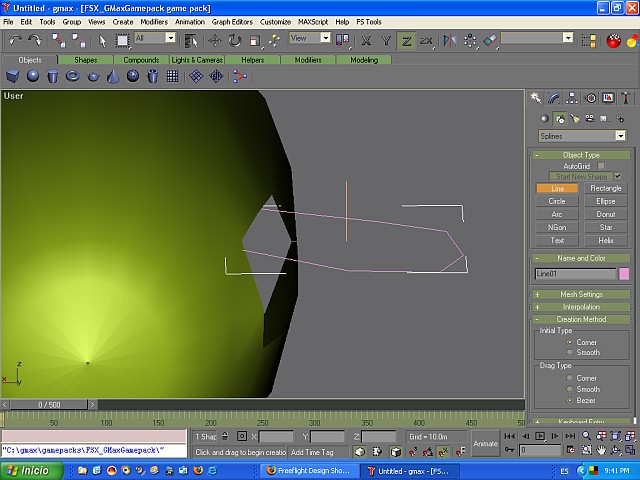
Task: Restrict transform to the Z axis
Action: [x=406, y=40]
